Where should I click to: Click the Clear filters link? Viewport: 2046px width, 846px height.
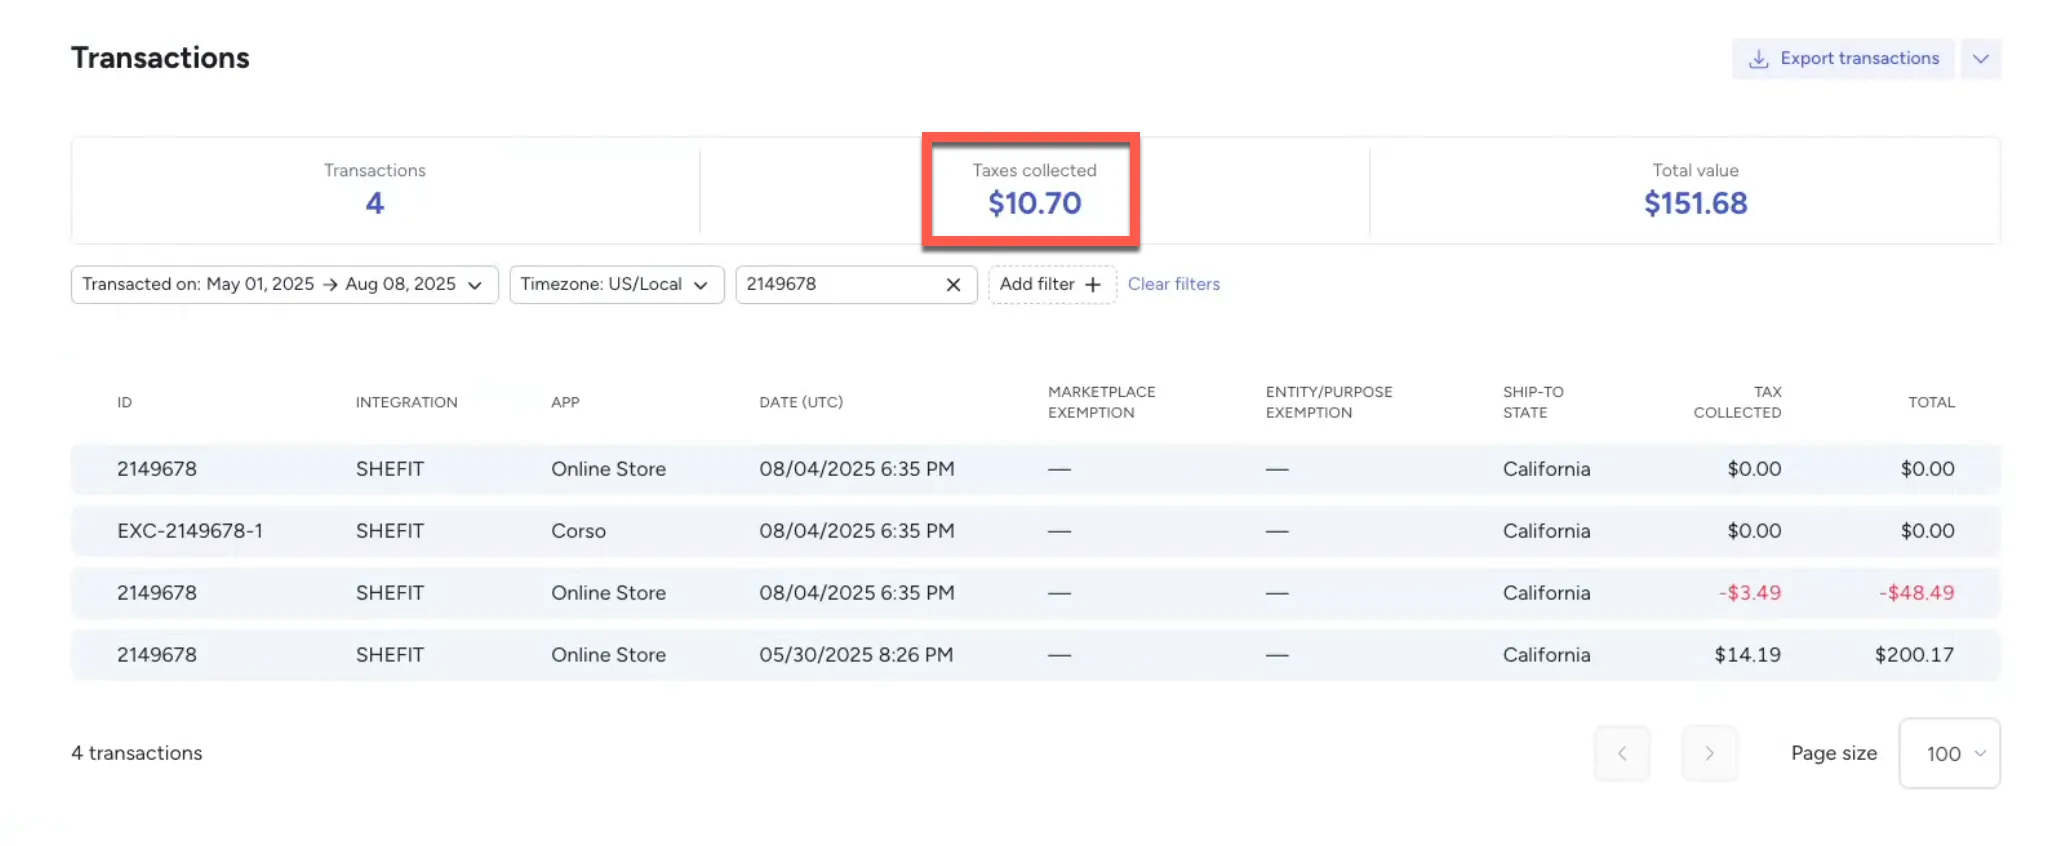tap(1173, 285)
